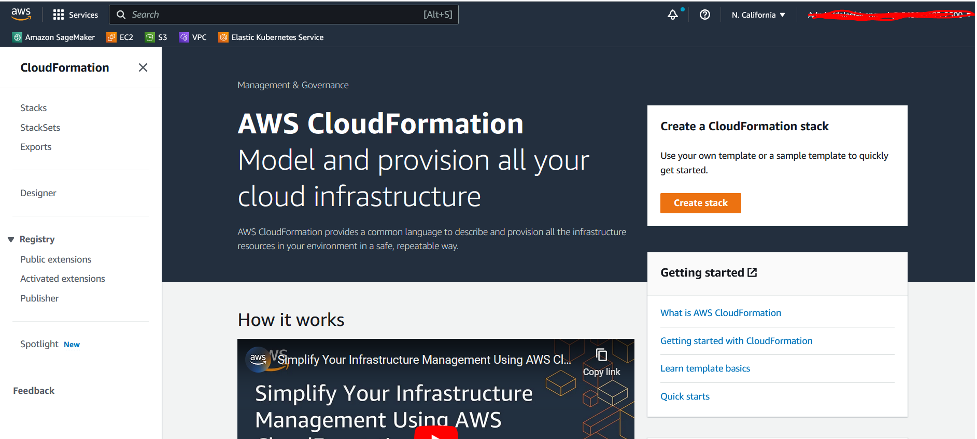The image size is (977, 439).
Task: Click the AWS logo home icon
Action: [22, 15]
